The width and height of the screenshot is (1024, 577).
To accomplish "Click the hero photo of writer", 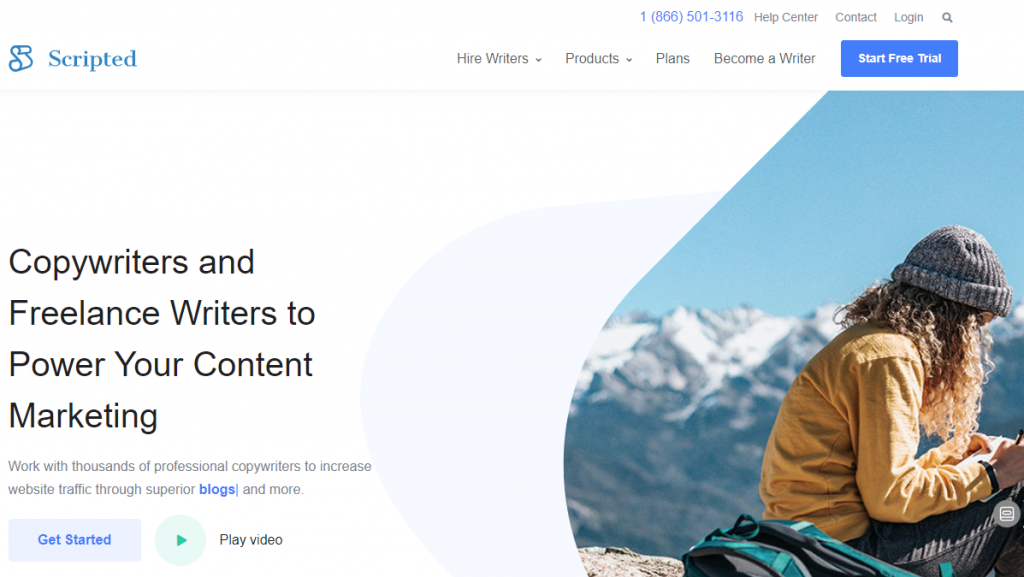I will coord(793,334).
